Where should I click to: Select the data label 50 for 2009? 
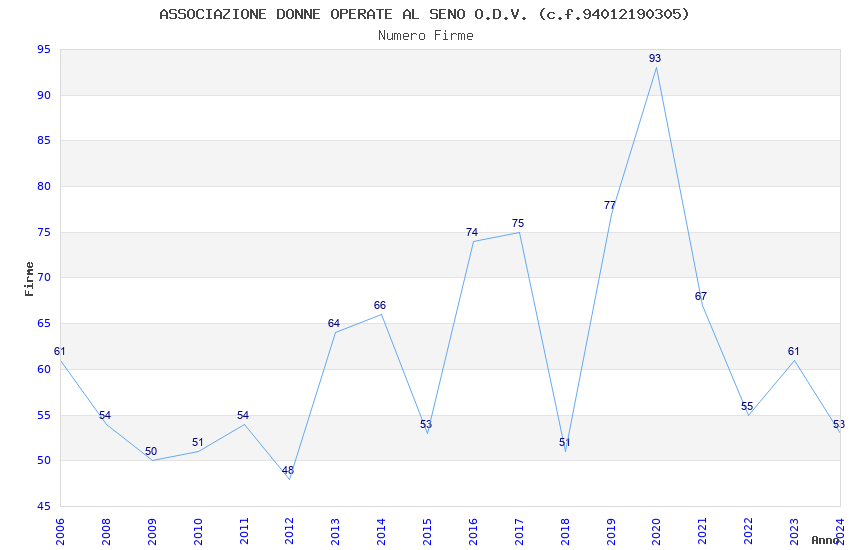coord(151,451)
